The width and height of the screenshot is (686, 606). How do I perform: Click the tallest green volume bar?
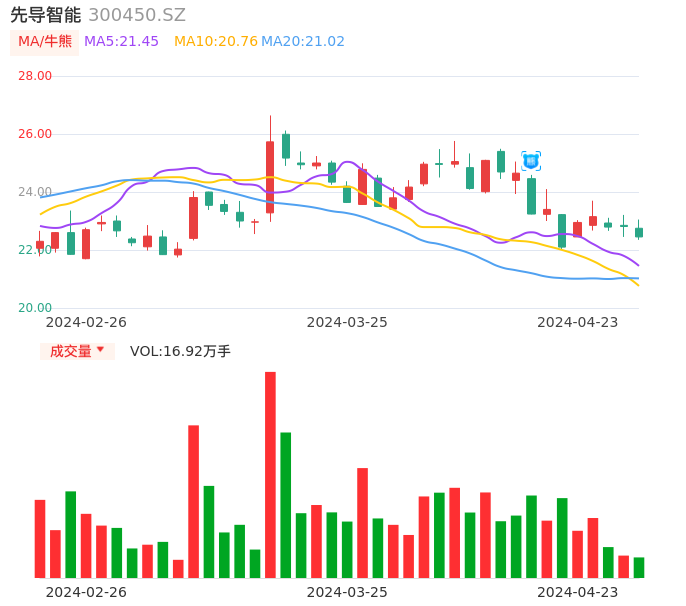(x=286, y=505)
